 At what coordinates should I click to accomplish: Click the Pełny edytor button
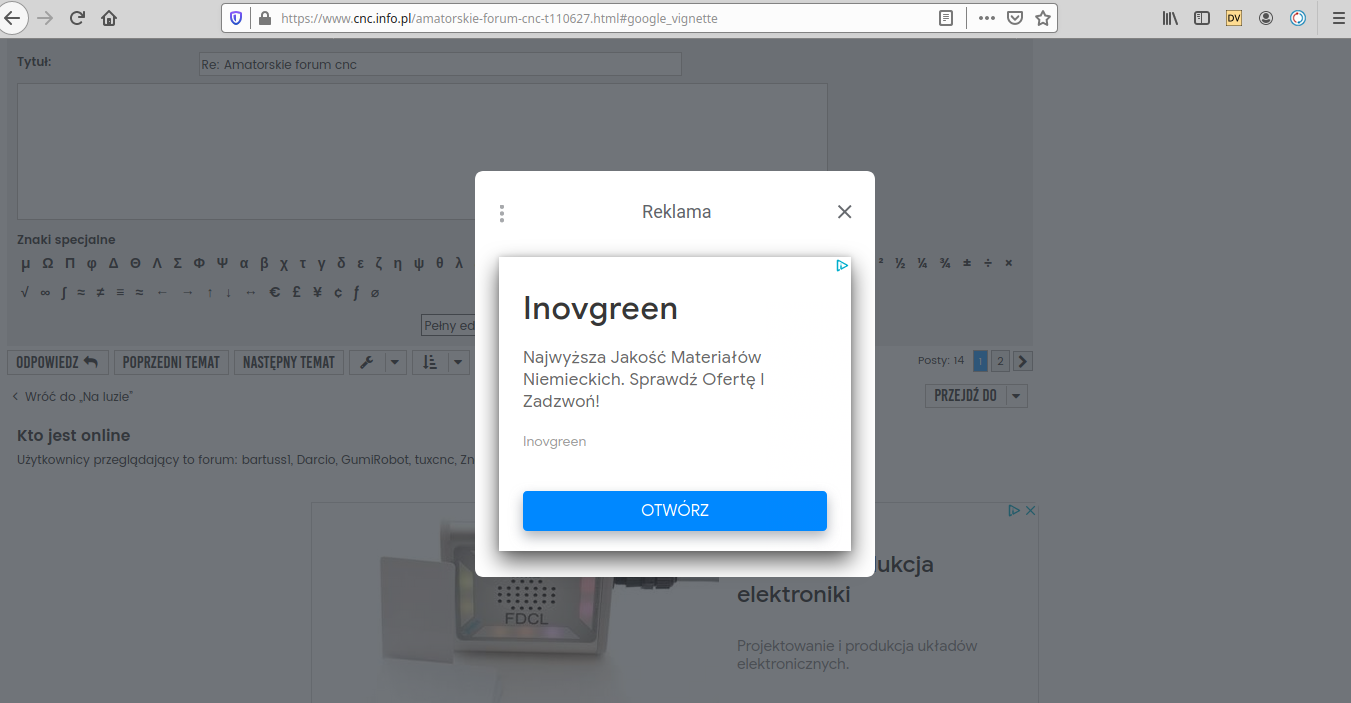[448, 325]
